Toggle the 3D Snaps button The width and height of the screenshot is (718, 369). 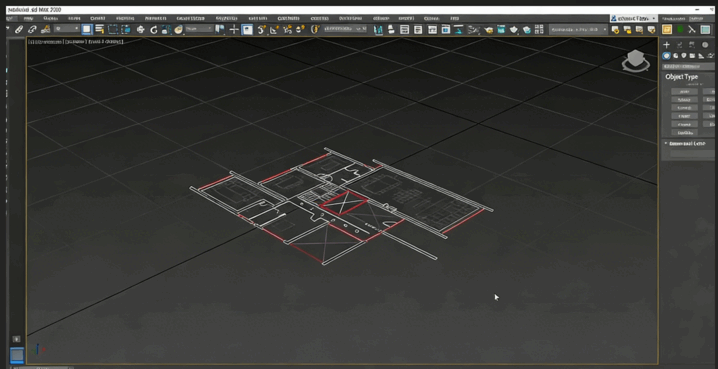tap(262, 30)
